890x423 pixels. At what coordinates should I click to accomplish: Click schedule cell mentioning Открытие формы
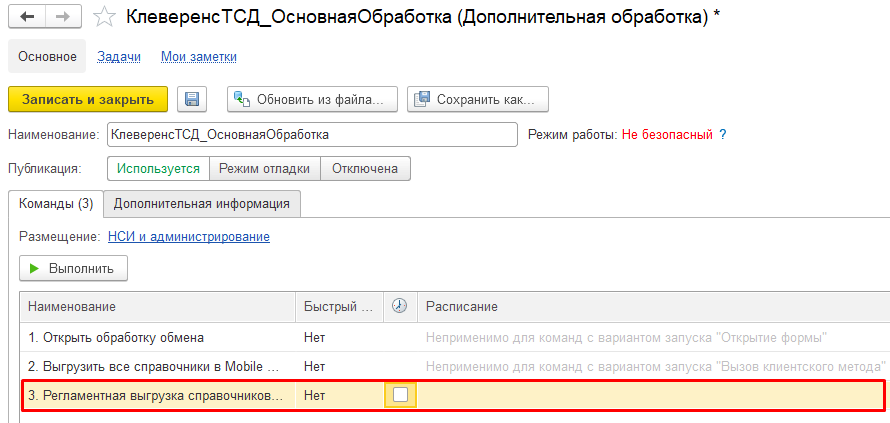tap(654, 338)
